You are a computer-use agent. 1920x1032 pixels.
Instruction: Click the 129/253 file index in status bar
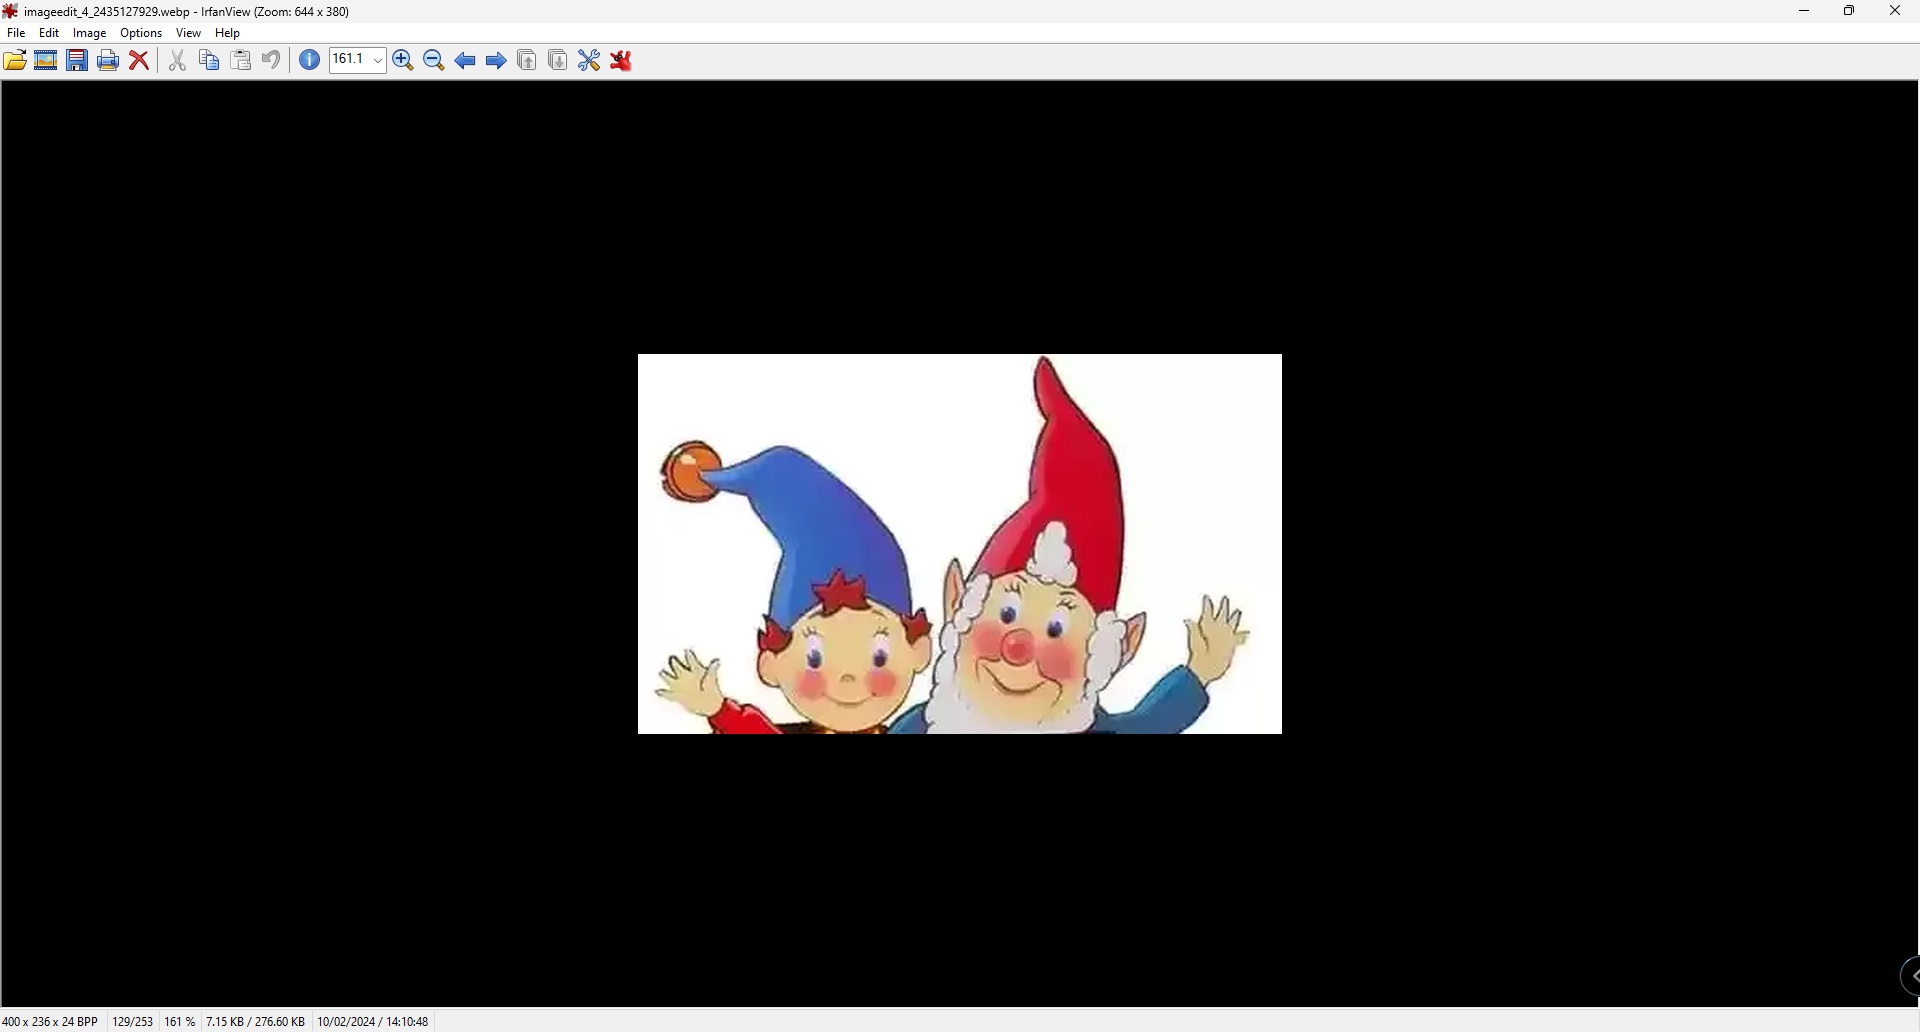(x=133, y=1022)
